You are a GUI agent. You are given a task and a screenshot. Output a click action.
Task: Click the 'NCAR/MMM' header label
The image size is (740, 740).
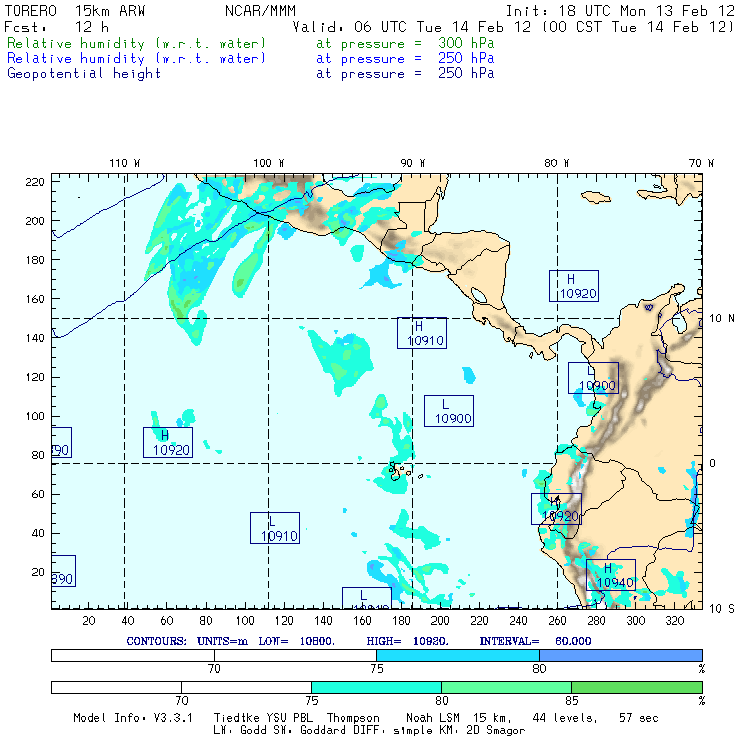pos(260,10)
